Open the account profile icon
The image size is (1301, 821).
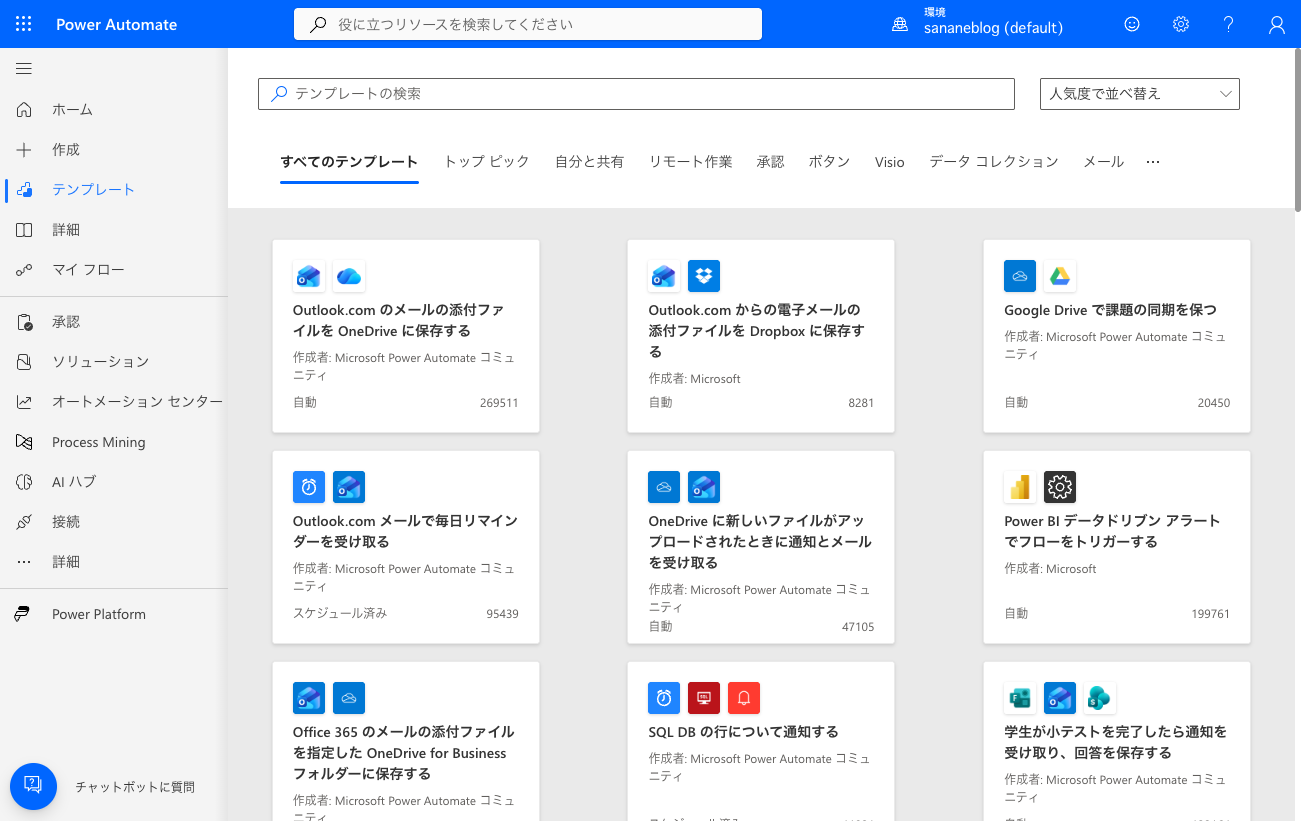[x=1277, y=24]
